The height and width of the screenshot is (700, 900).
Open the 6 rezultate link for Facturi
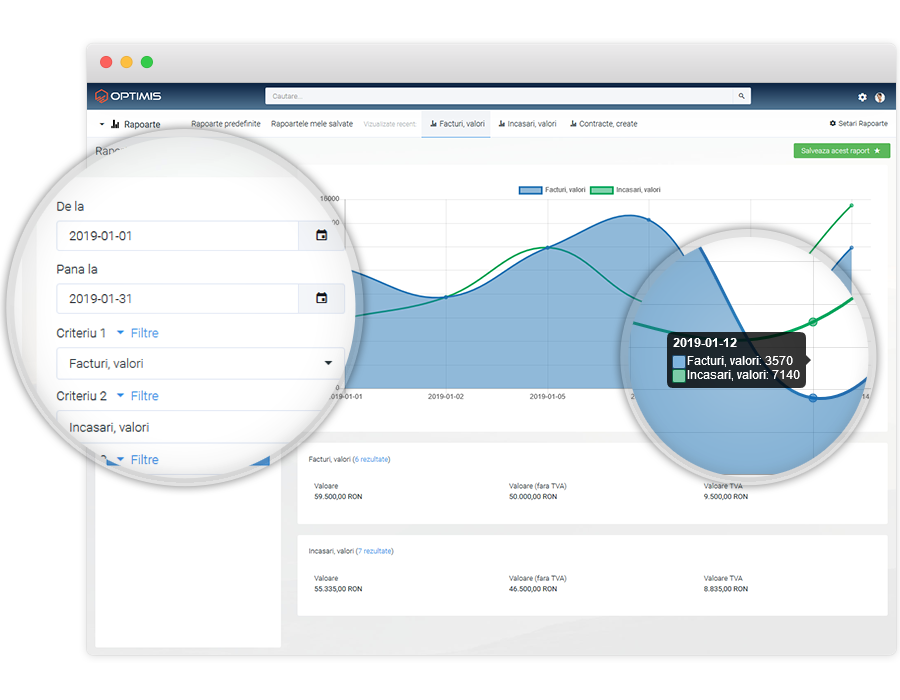373,460
